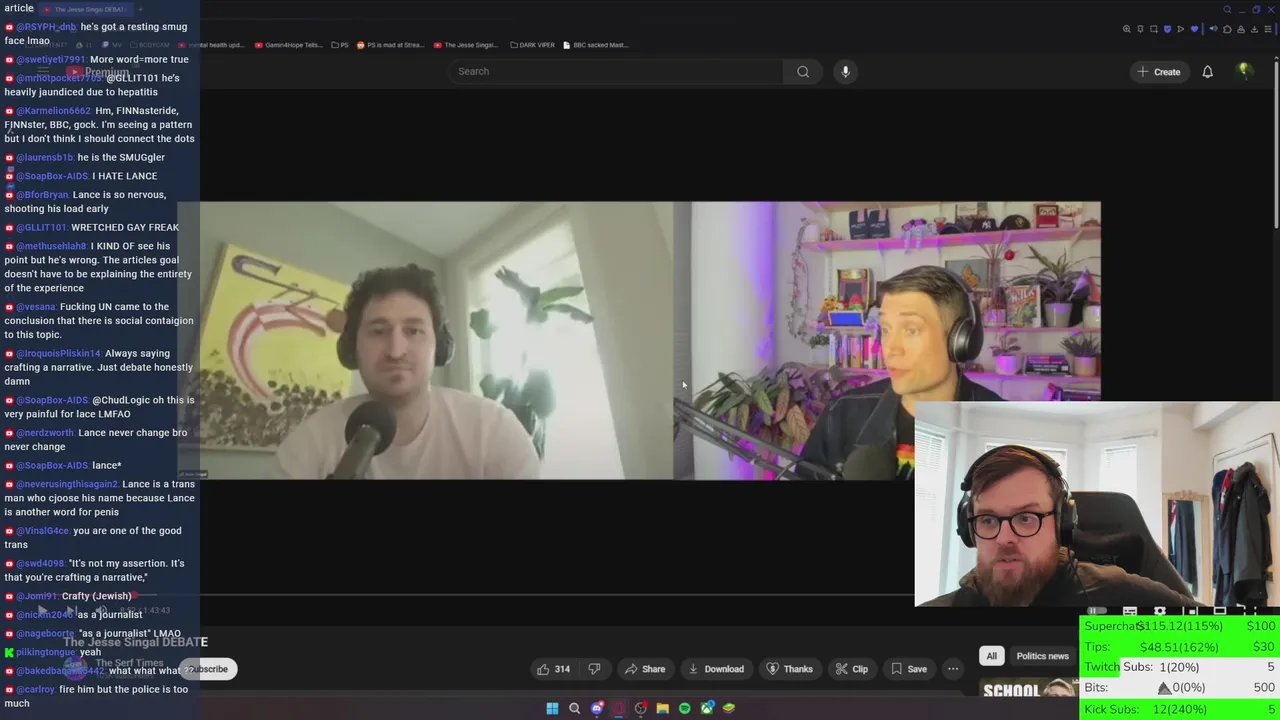1280x720 pixels.
Task: Open Spotify from the taskbar
Action: [684, 708]
